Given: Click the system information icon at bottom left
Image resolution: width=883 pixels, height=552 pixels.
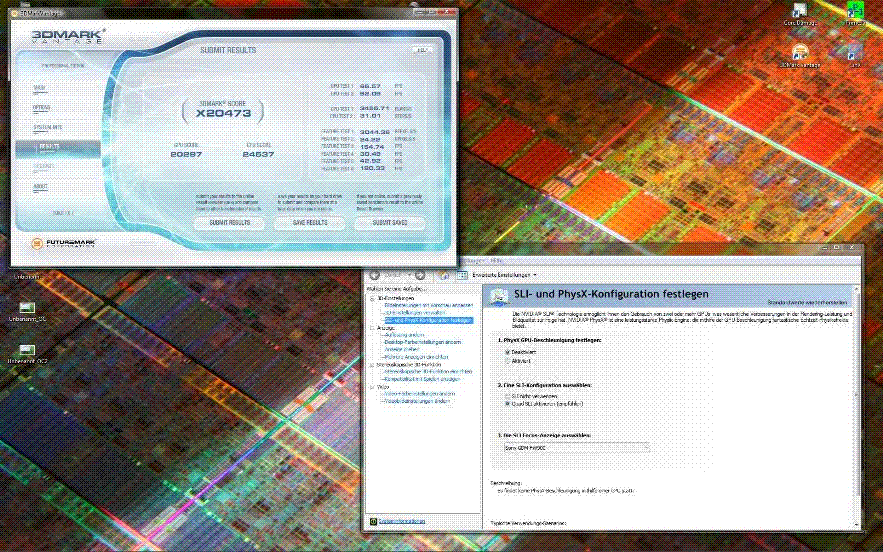Looking at the screenshot, I should pyautogui.click(x=373, y=522).
